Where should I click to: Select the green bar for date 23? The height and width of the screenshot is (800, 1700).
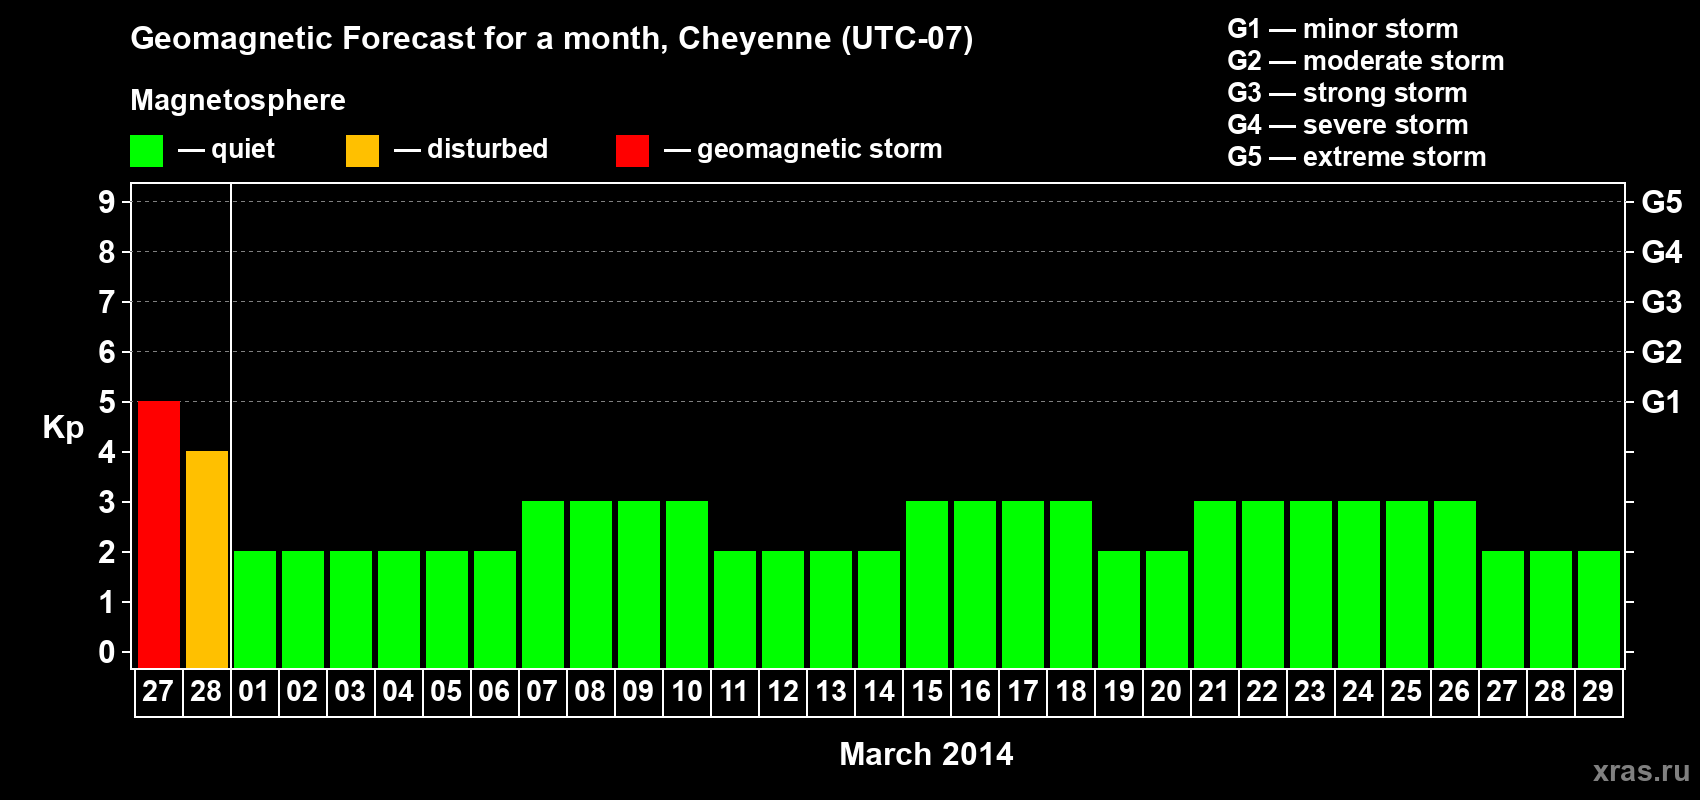tap(1311, 585)
